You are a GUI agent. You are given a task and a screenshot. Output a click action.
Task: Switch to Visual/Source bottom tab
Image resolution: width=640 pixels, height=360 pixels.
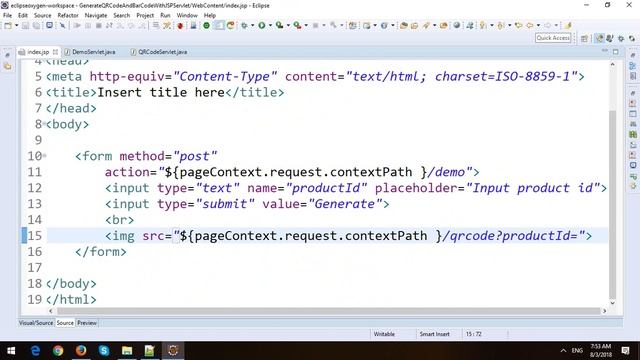pyautogui.click(x=36, y=323)
